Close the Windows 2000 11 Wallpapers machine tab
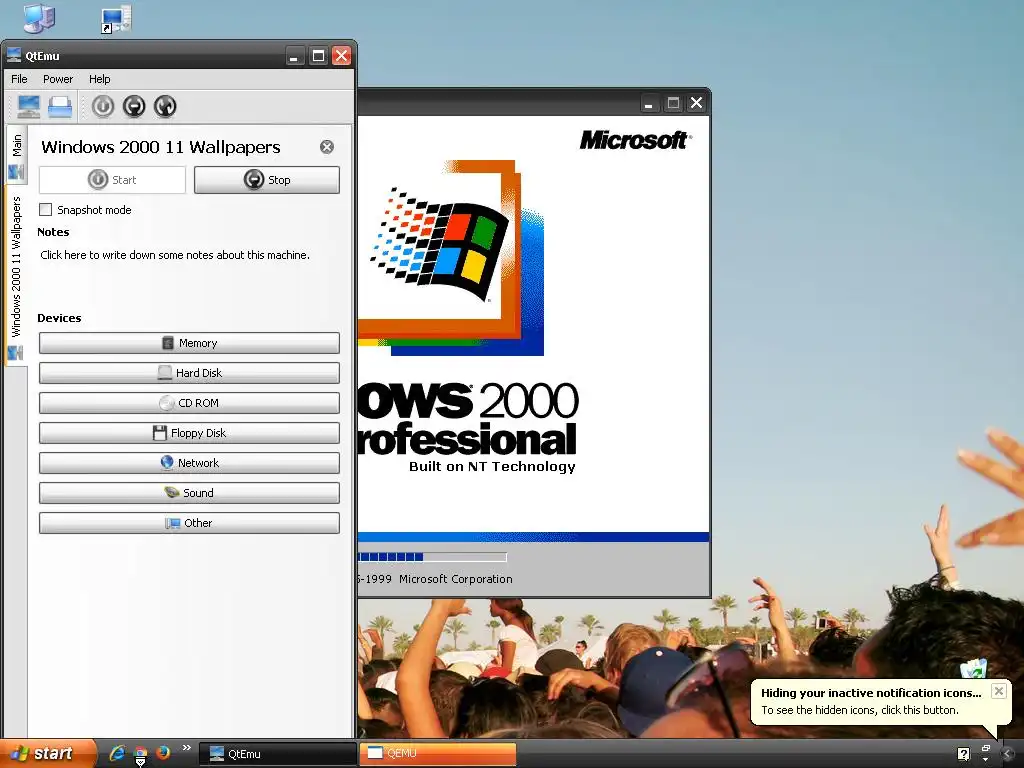Image resolution: width=1024 pixels, height=768 pixels. pyautogui.click(x=327, y=147)
